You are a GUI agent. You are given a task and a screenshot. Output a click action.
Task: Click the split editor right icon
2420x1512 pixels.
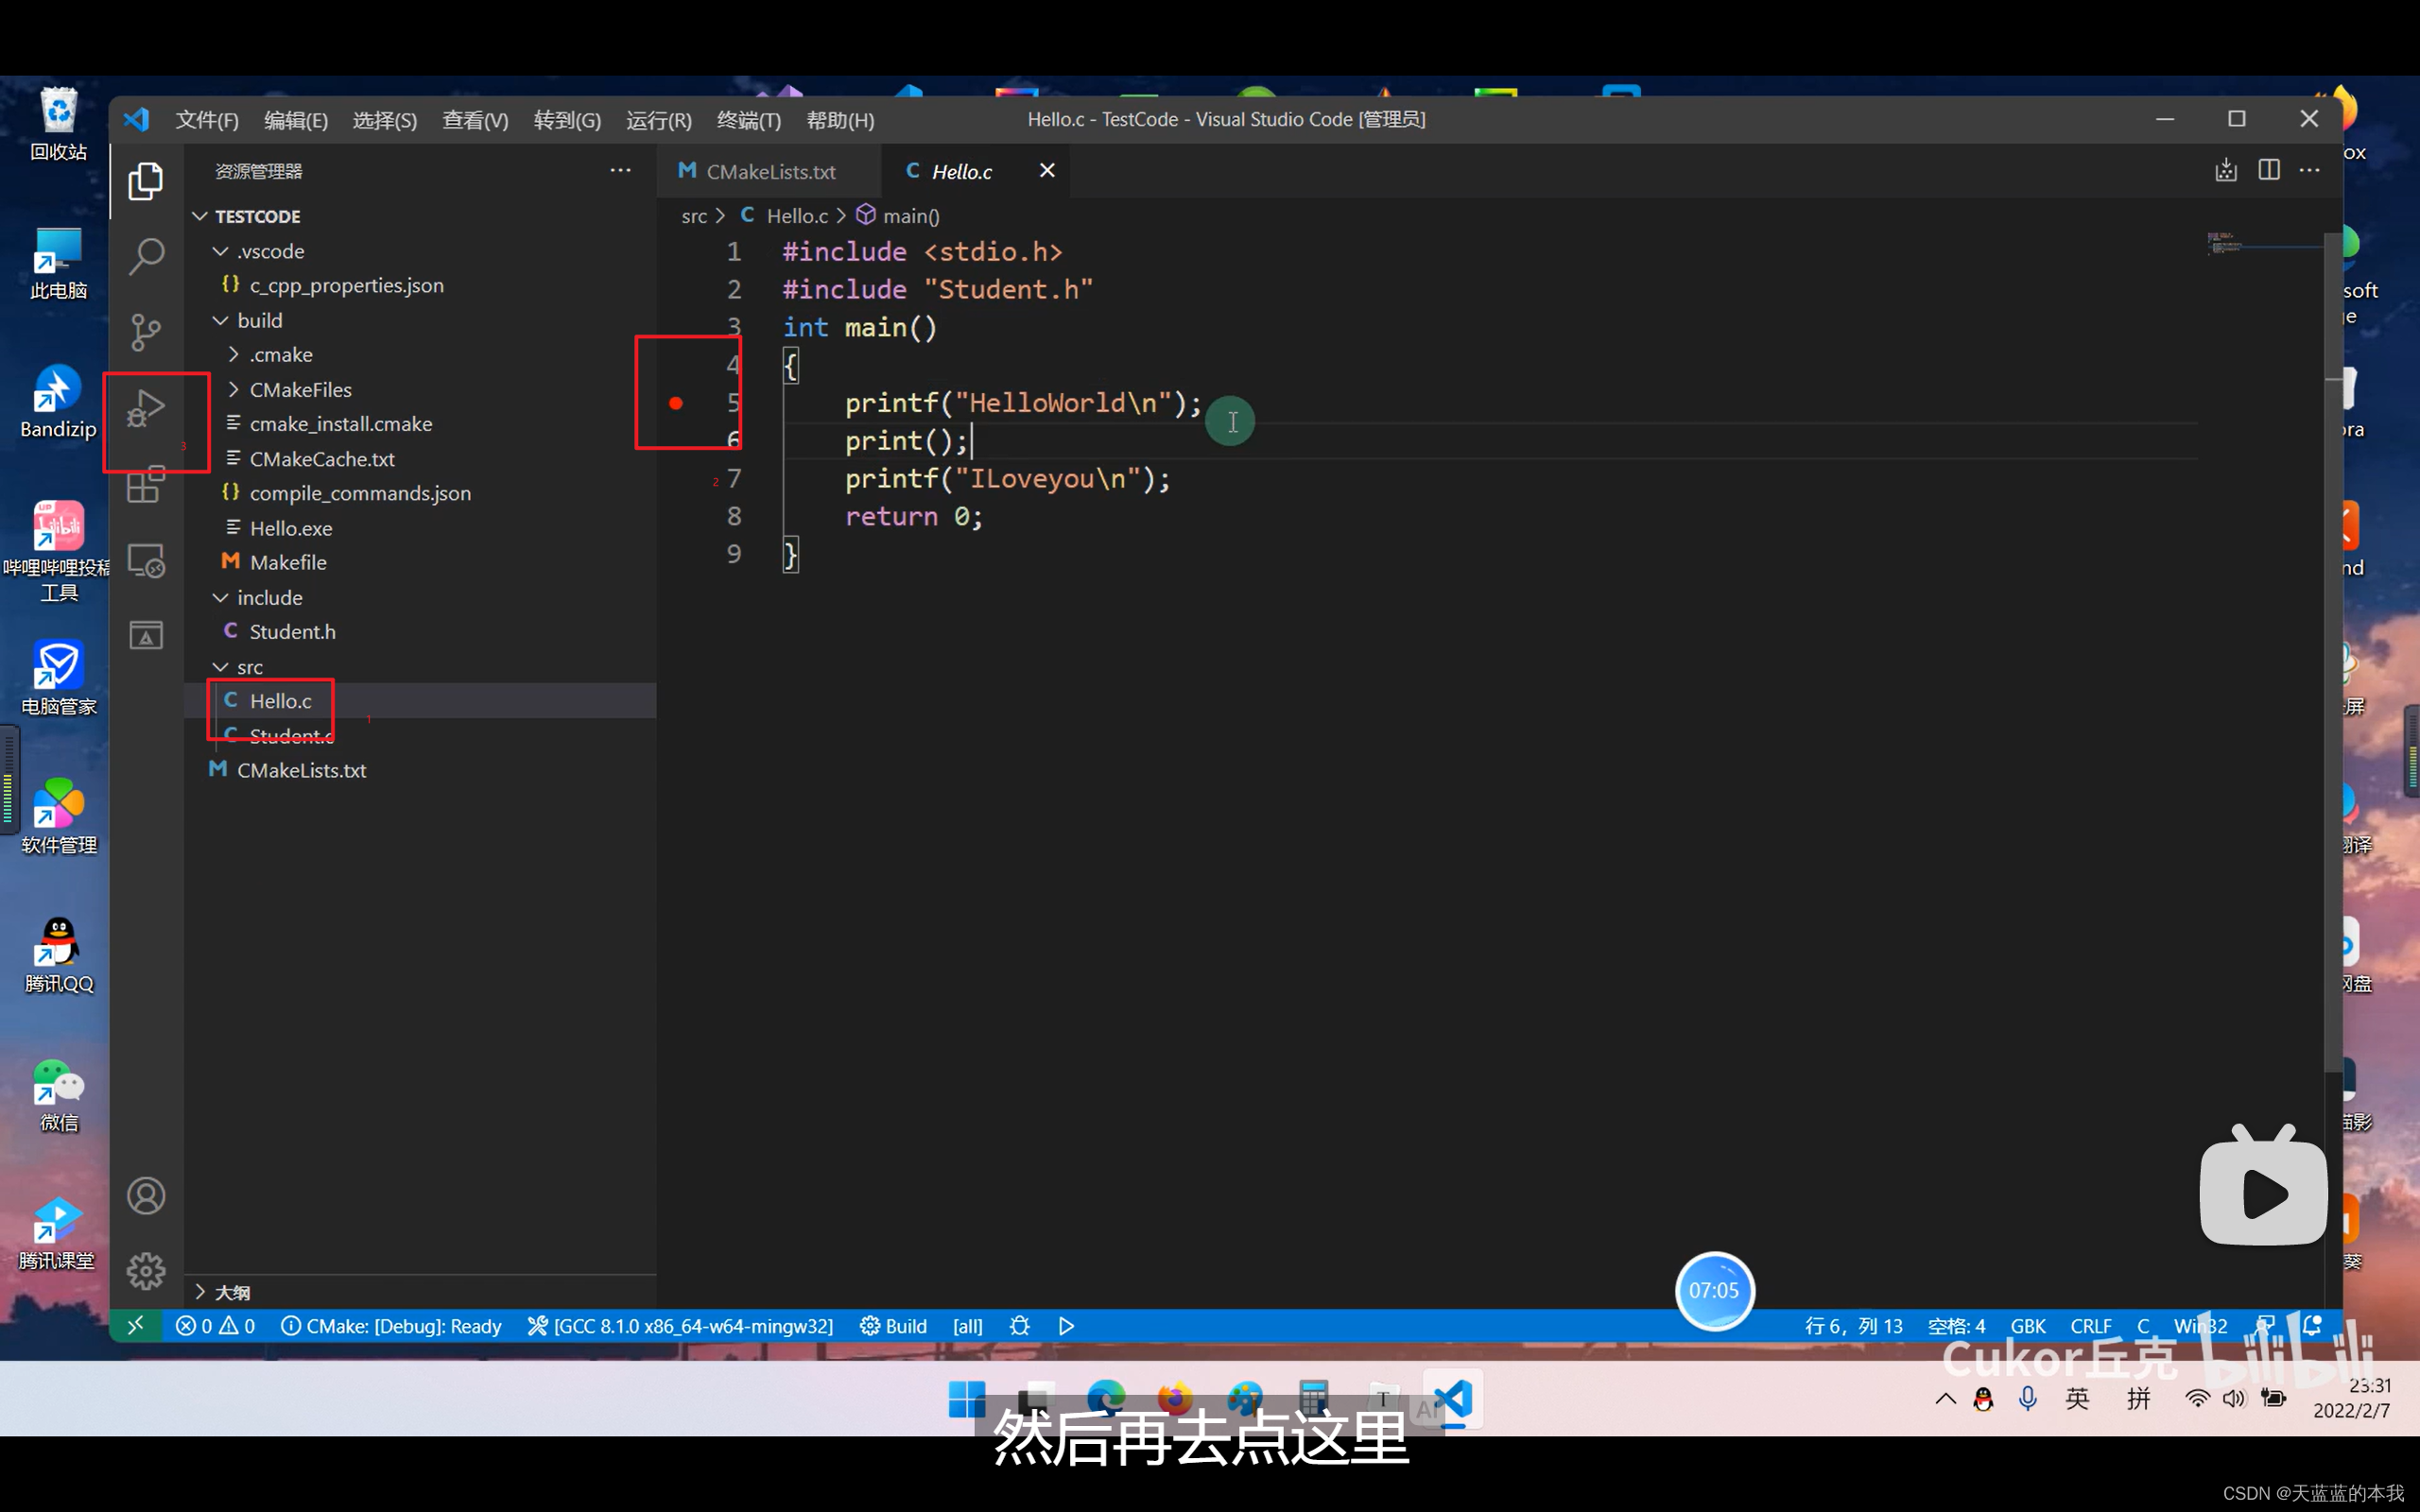2268,170
